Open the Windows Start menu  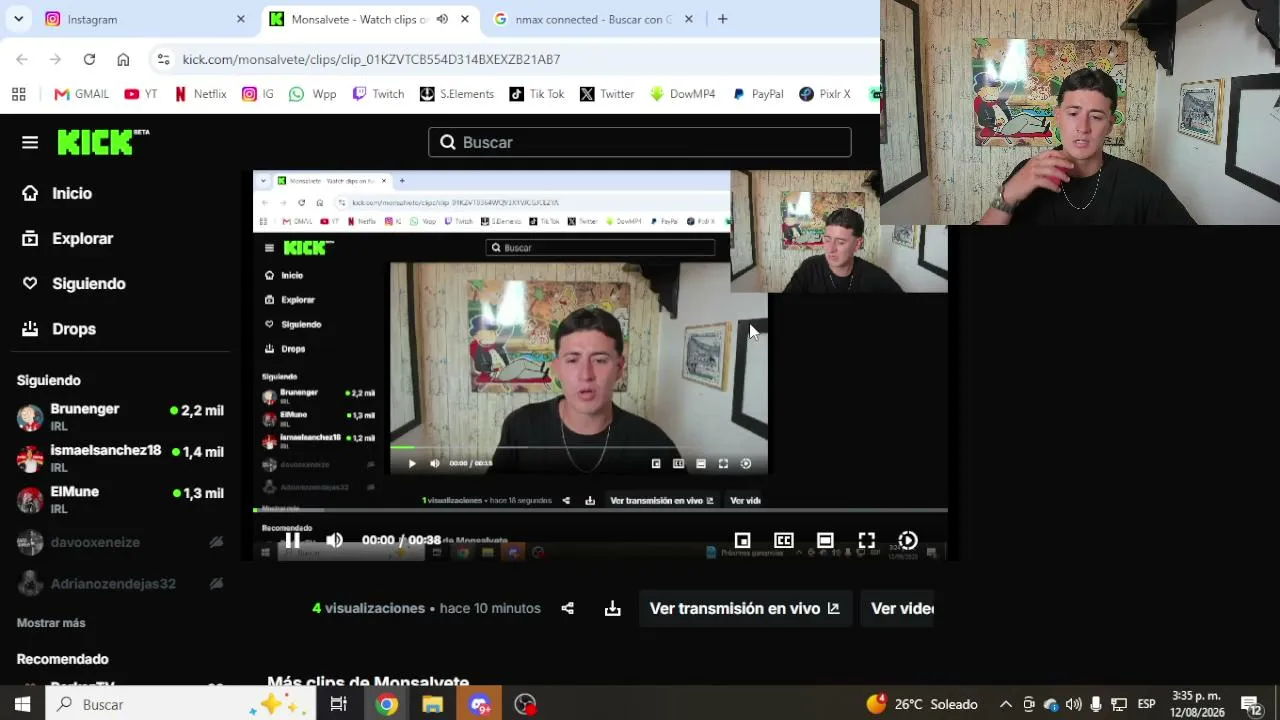tap(22, 705)
